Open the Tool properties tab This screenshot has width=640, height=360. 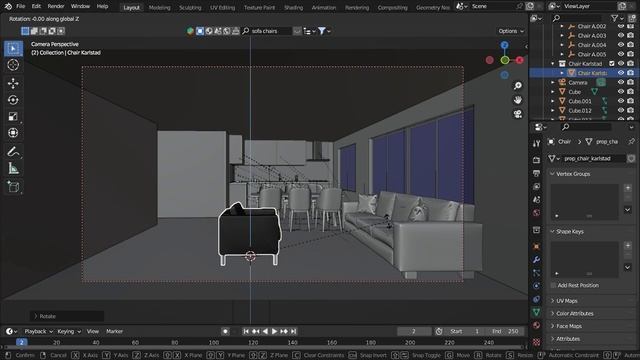coord(536,143)
